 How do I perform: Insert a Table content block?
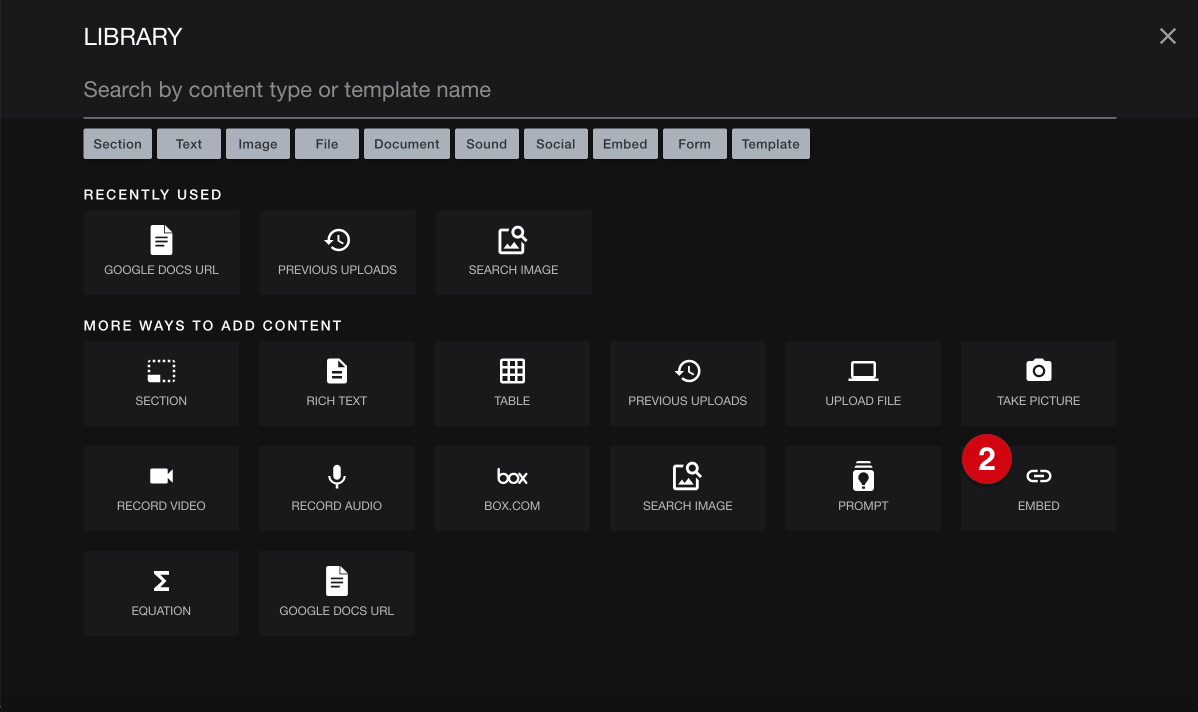[512, 383]
